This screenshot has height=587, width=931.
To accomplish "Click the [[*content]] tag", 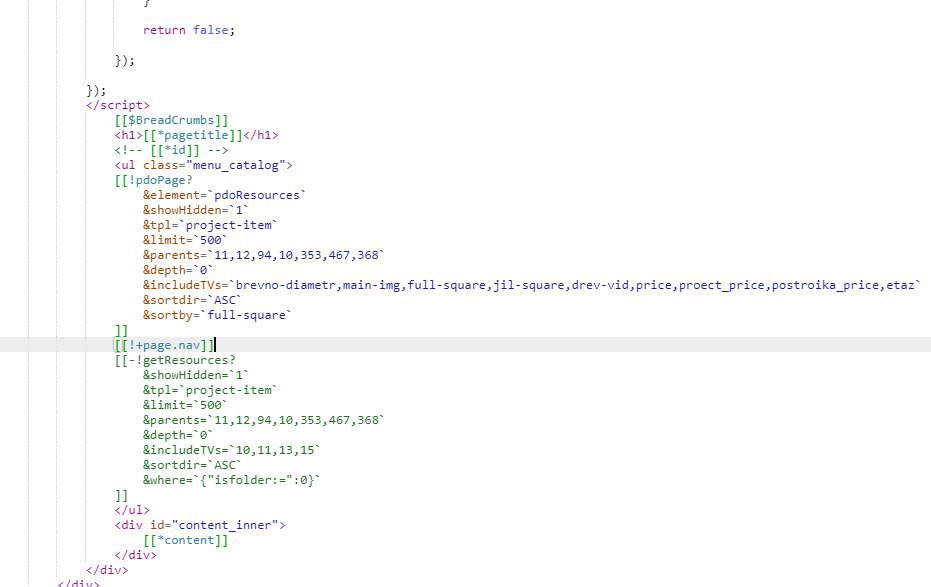I will point(185,540).
